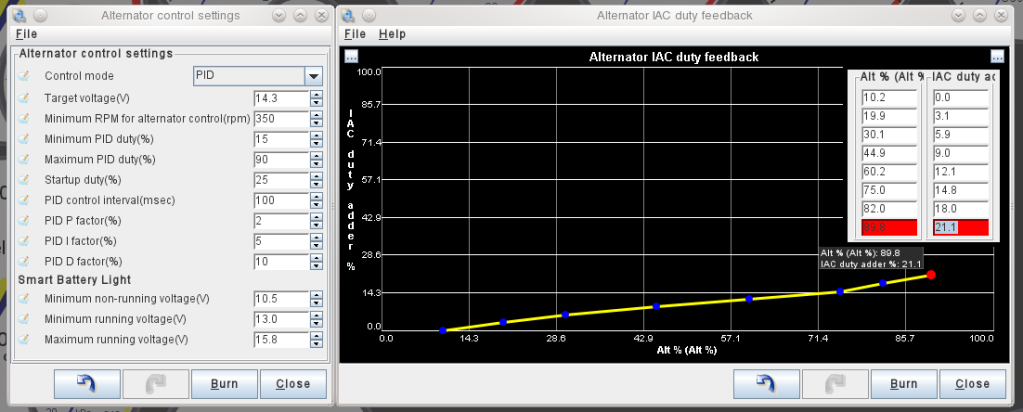Click the edit icon beside PID I factor(%)
This screenshot has height=412, width=1023.
(23, 241)
